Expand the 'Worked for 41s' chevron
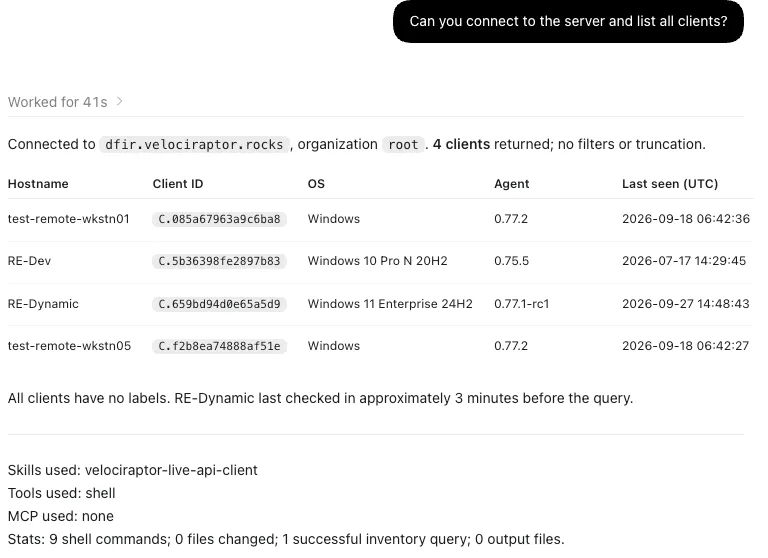This screenshot has height=558, width=768. pos(120,101)
